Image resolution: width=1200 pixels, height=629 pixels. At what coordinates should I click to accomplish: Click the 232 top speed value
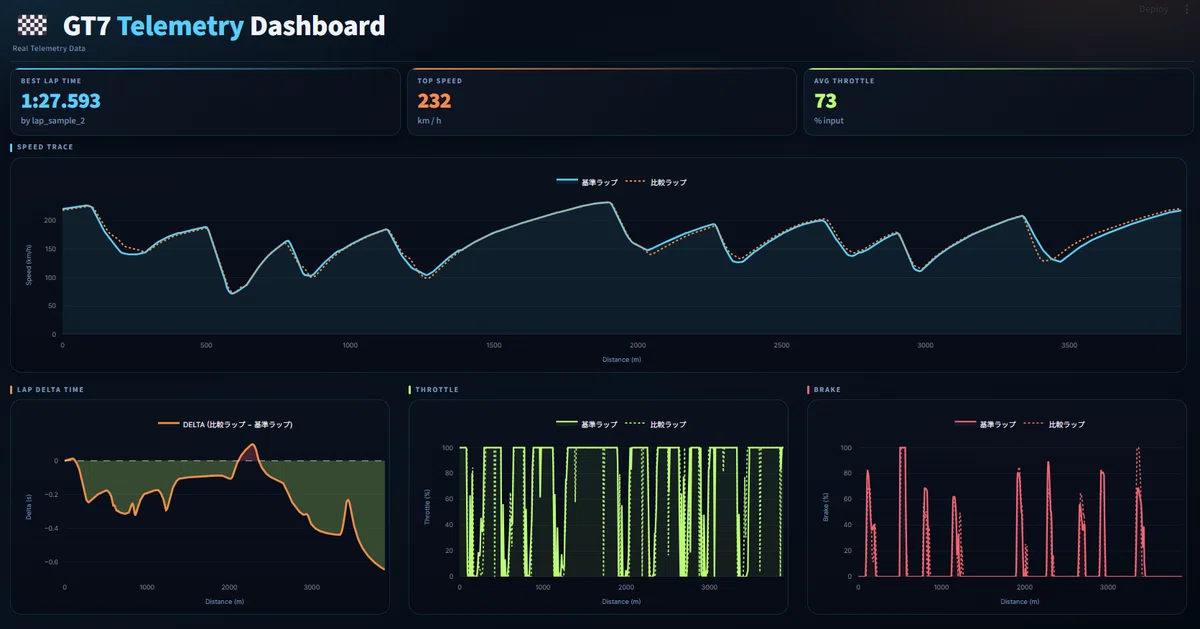tap(434, 101)
